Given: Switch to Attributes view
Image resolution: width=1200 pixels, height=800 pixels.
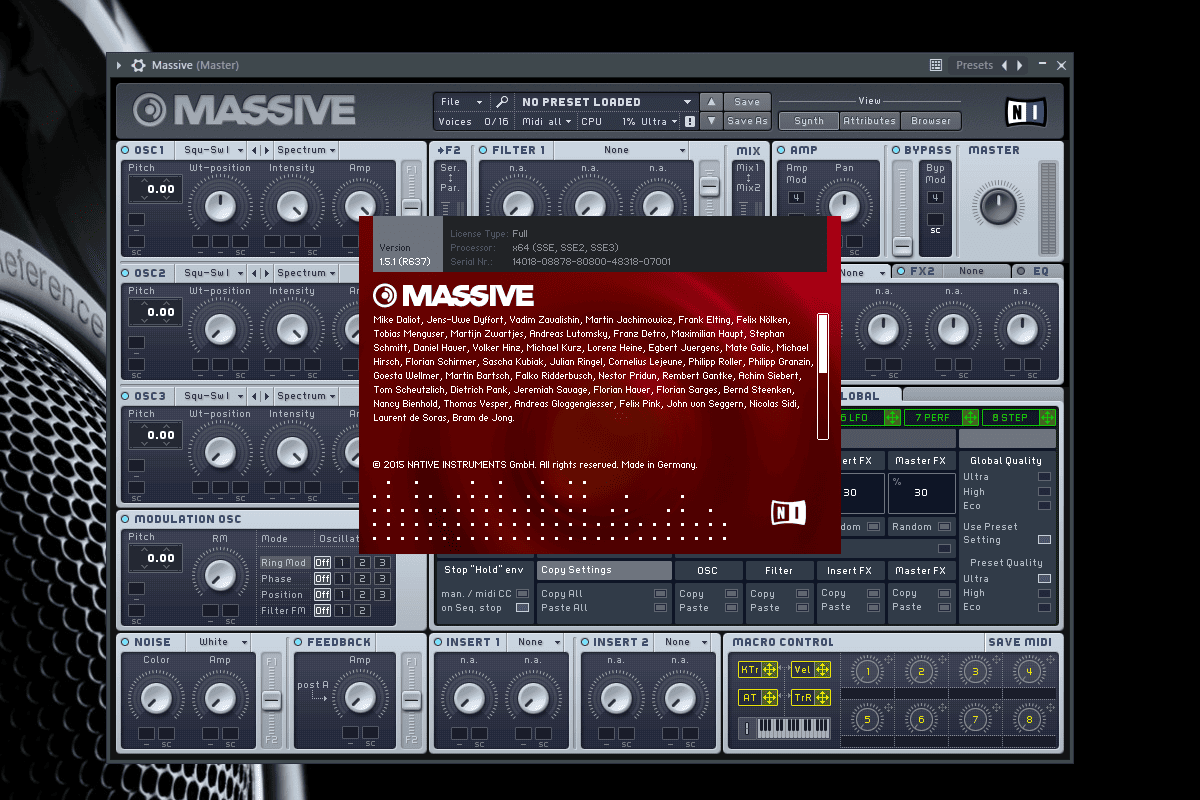Looking at the screenshot, I should tap(869, 121).
